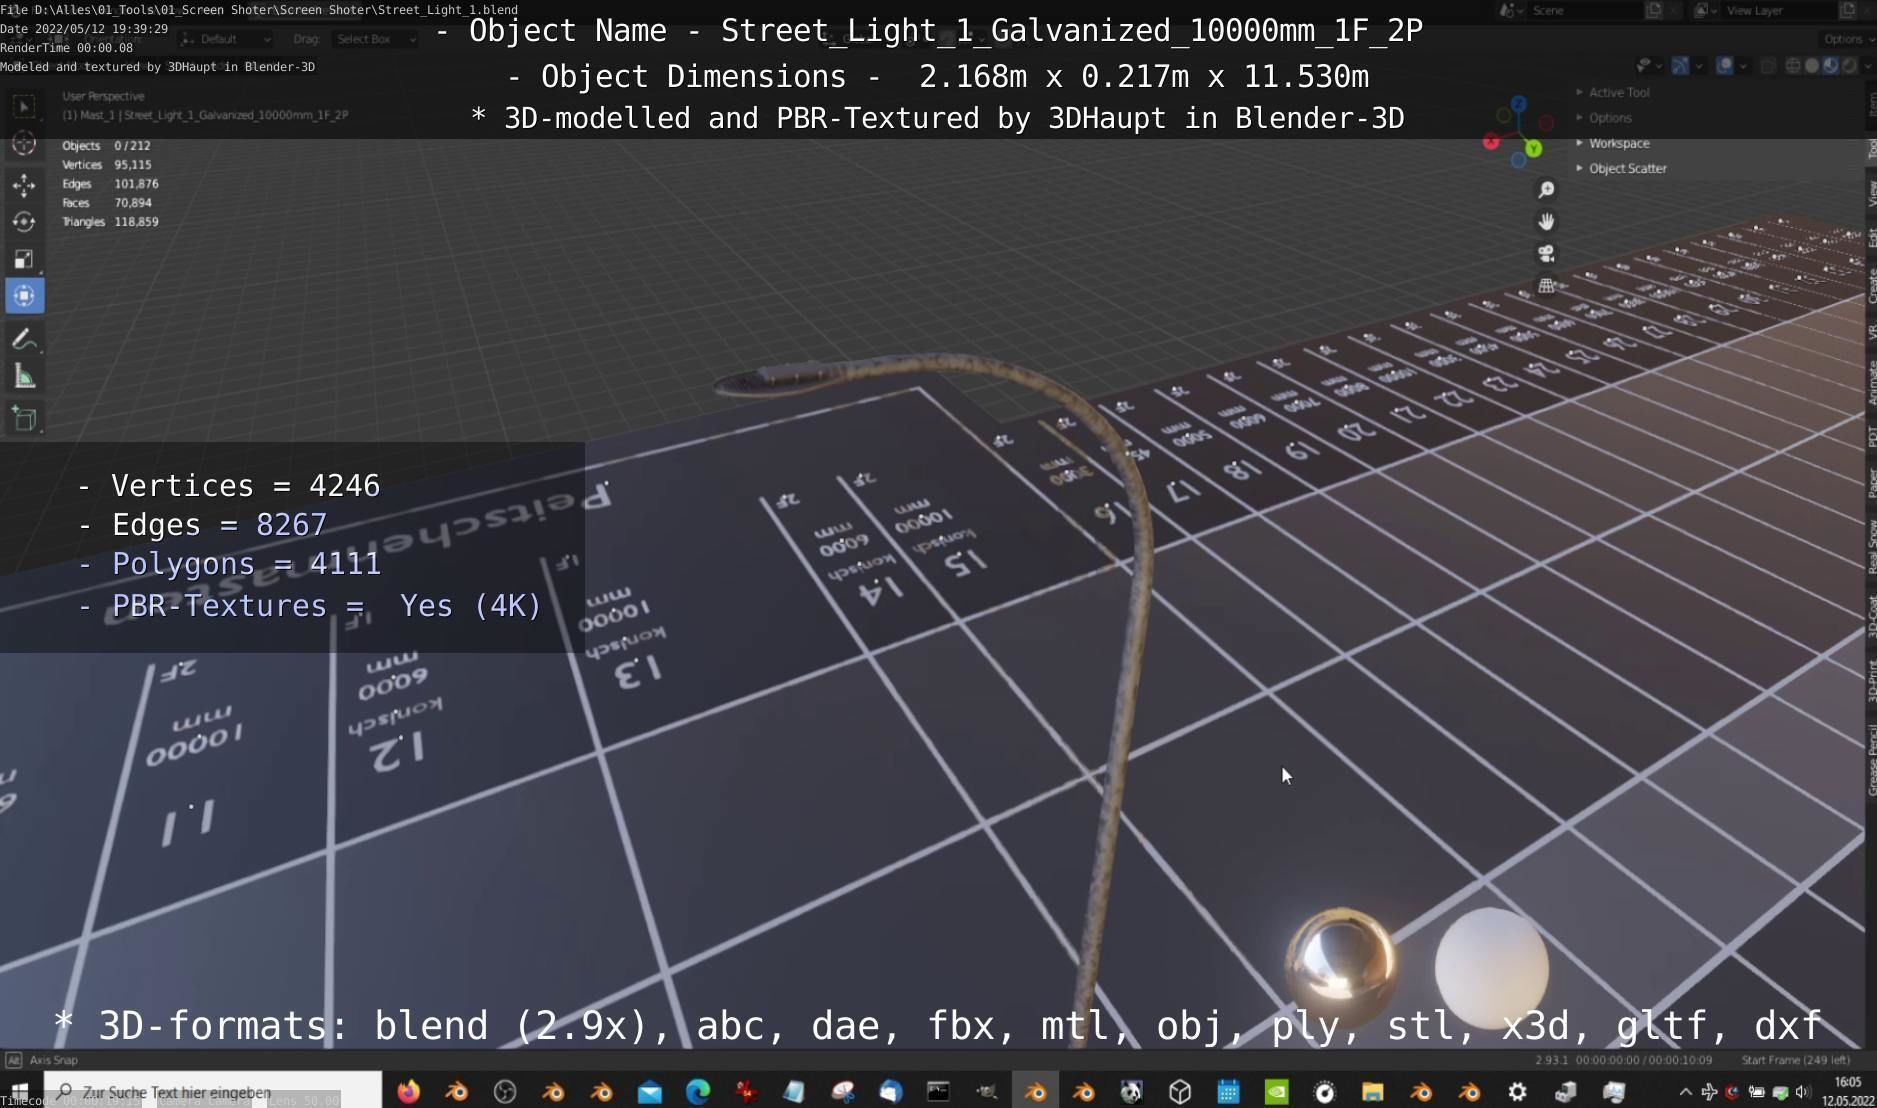Toggle viewport overlays button

tap(1724, 66)
